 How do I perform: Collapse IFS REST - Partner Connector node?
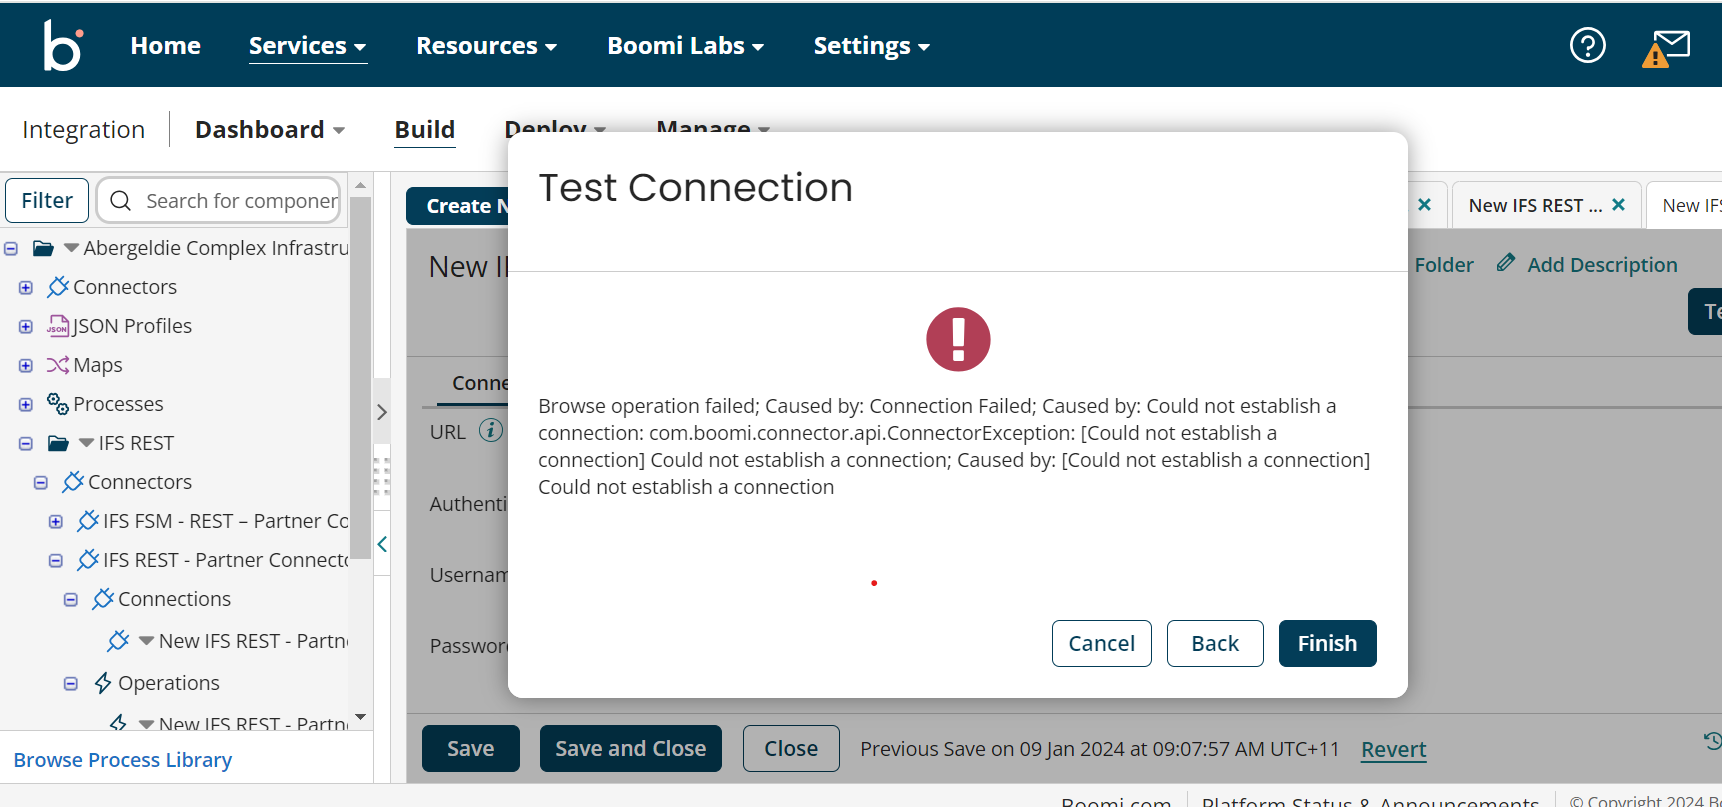(x=56, y=560)
